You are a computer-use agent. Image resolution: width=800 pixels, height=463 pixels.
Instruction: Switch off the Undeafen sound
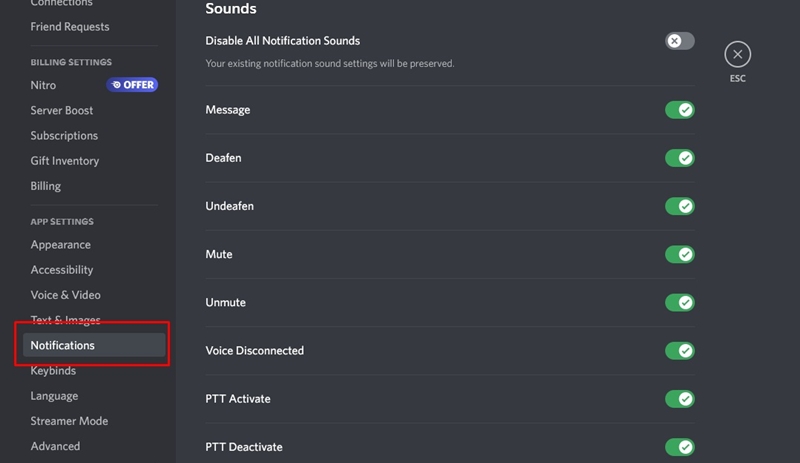pyautogui.click(x=680, y=206)
